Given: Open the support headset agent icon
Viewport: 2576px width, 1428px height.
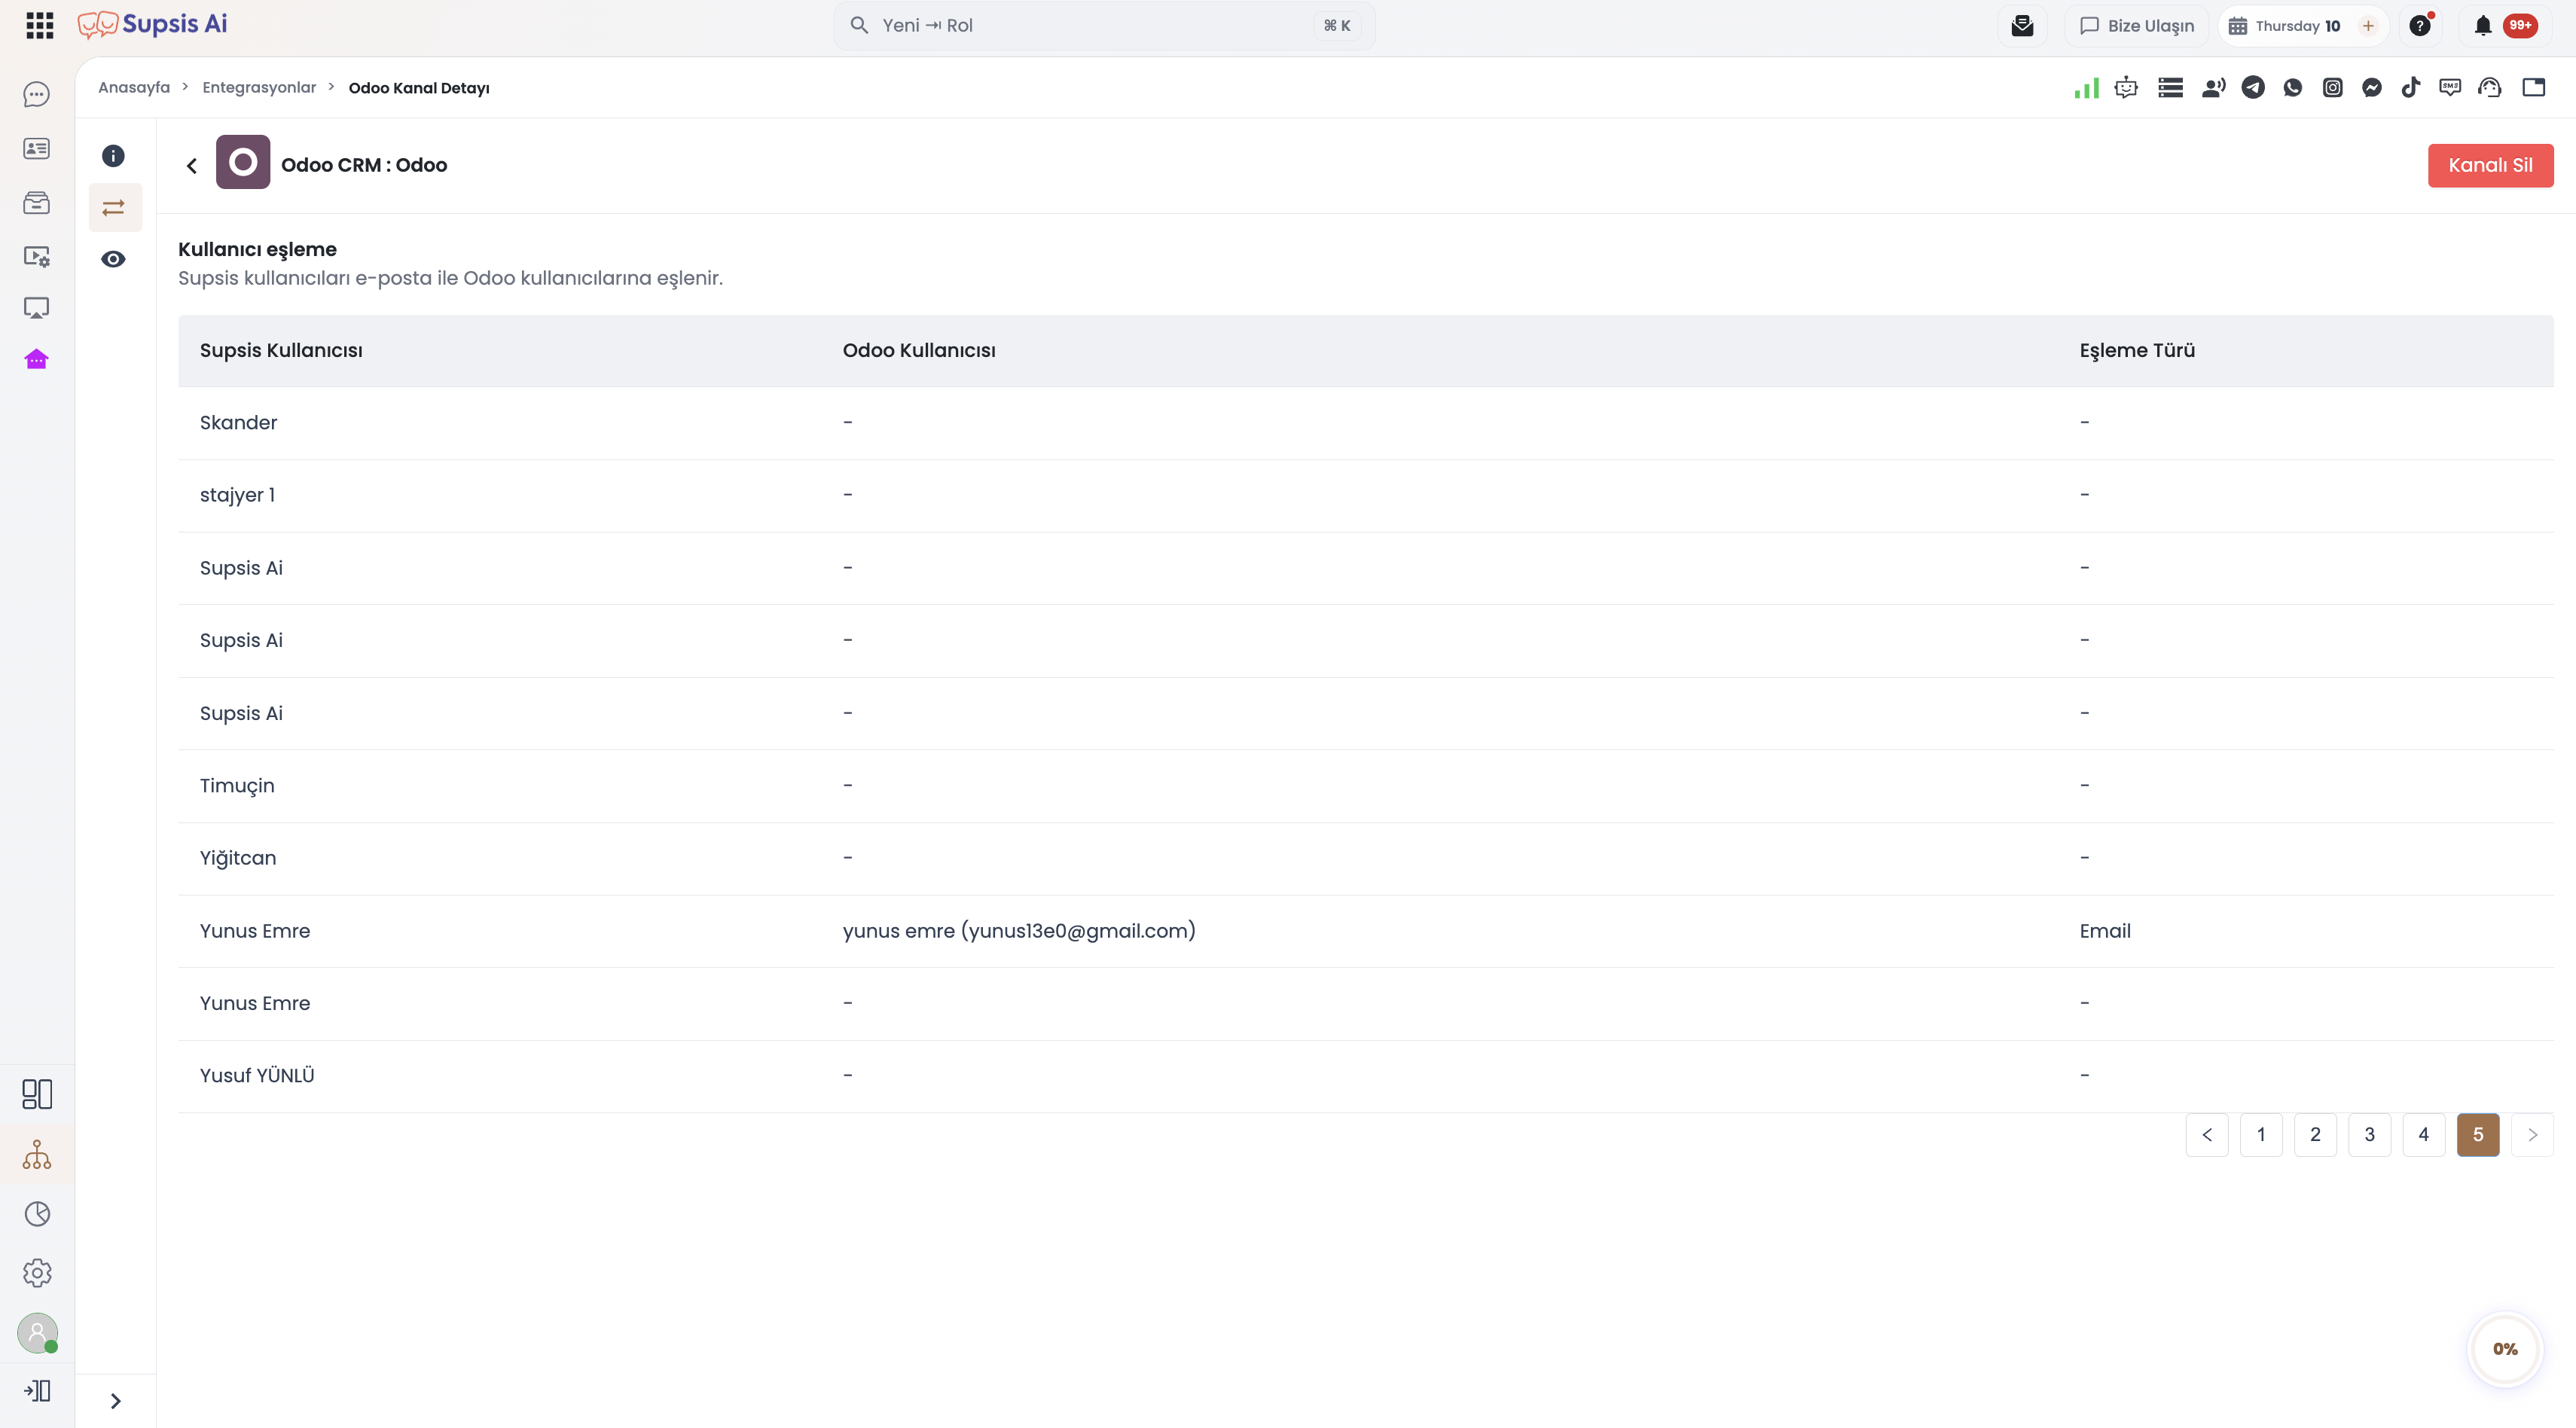Looking at the screenshot, I should pos(2490,88).
